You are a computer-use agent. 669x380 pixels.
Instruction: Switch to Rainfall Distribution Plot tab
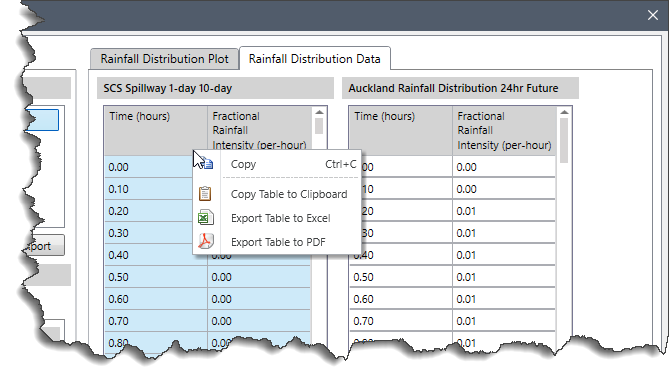coord(164,59)
